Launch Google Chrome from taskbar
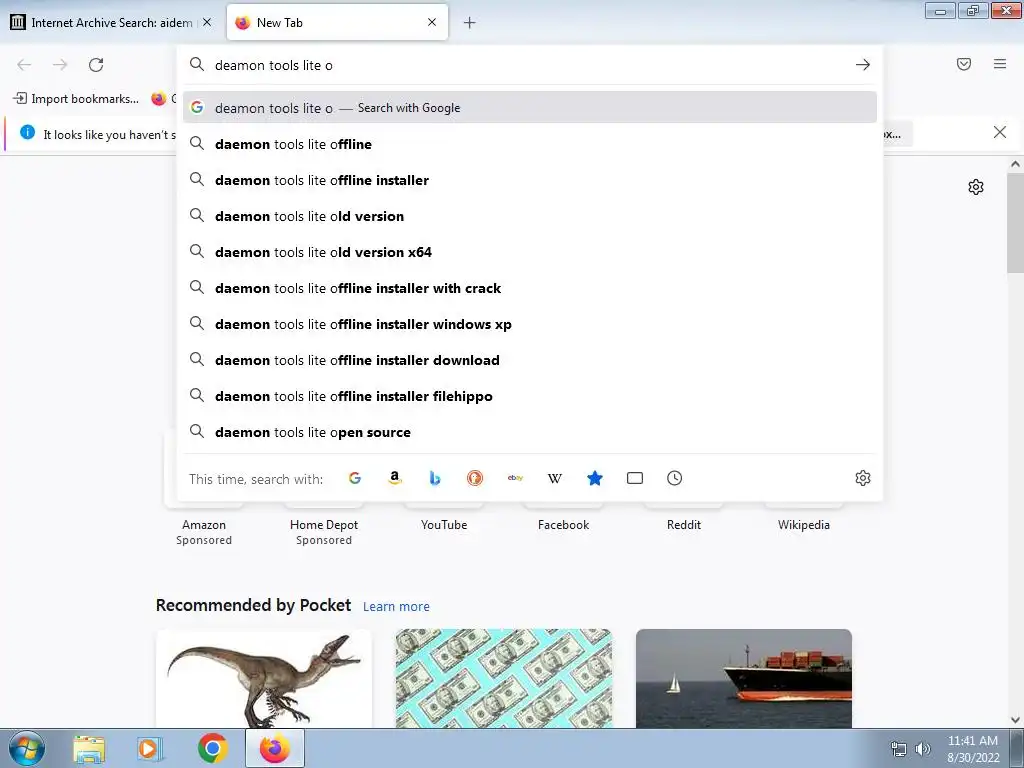Image resolution: width=1024 pixels, height=768 pixels. coord(212,748)
